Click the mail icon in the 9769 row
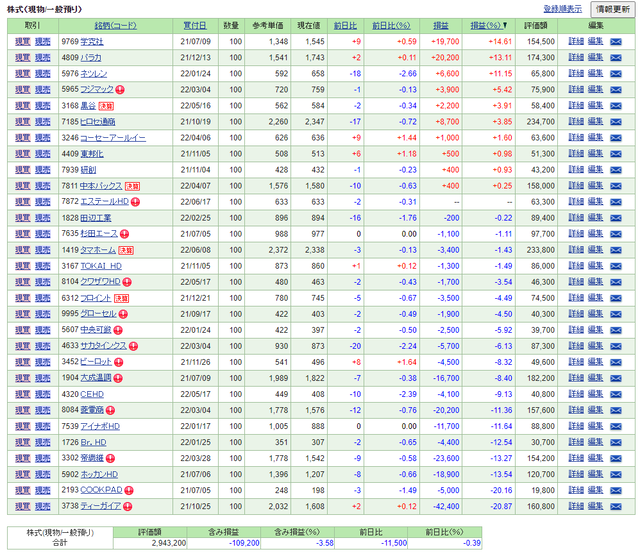This screenshot has height=554, width=640. click(616, 42)
